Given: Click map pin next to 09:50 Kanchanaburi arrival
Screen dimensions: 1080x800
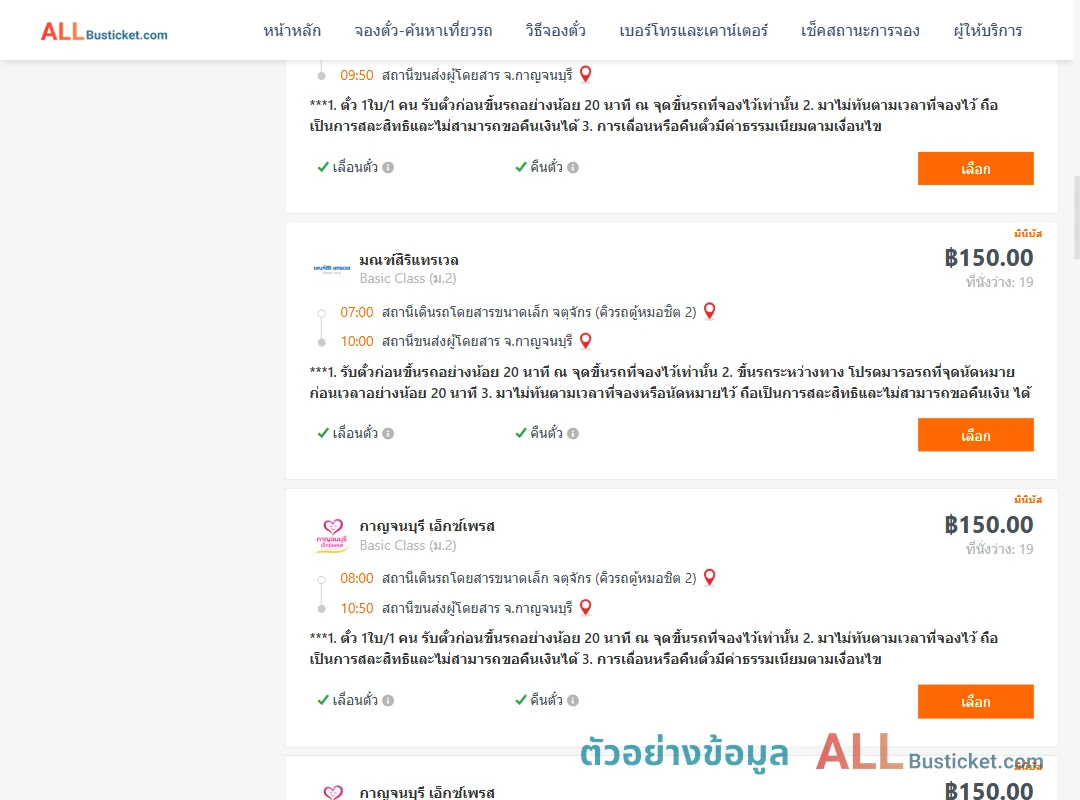Looking at the screenshot, I should tap(585, 74).
